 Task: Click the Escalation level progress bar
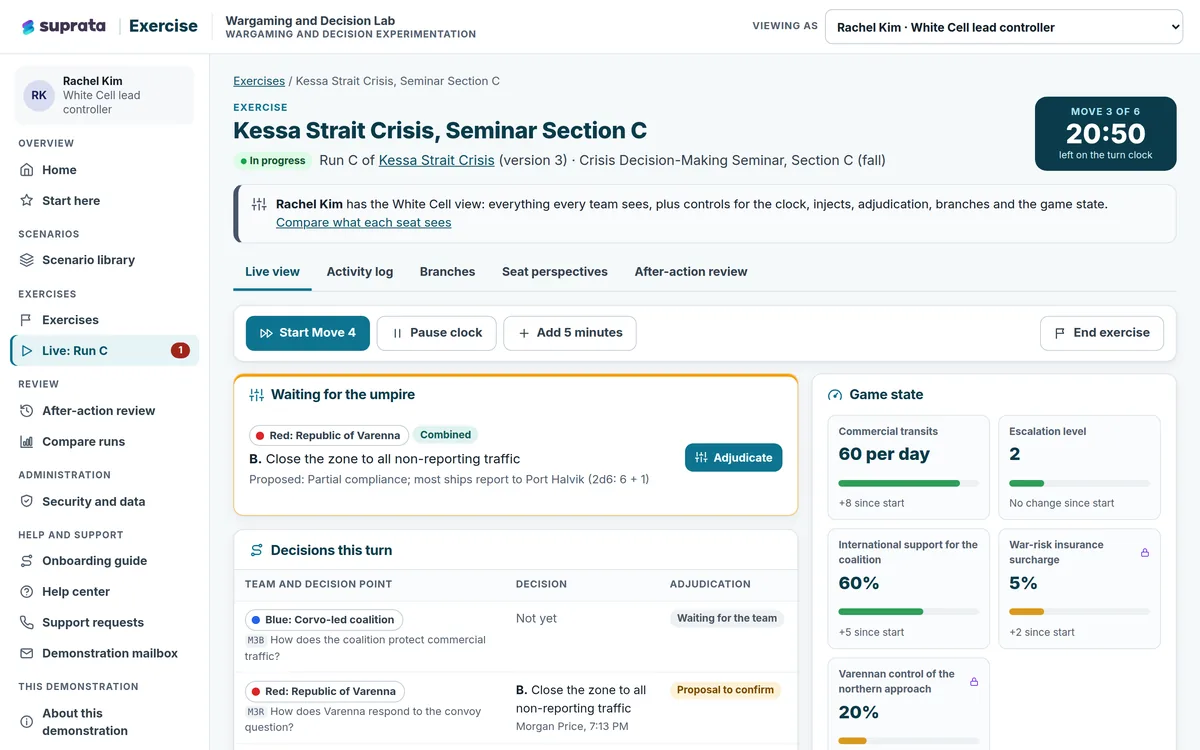click(x=1080, y=484)
